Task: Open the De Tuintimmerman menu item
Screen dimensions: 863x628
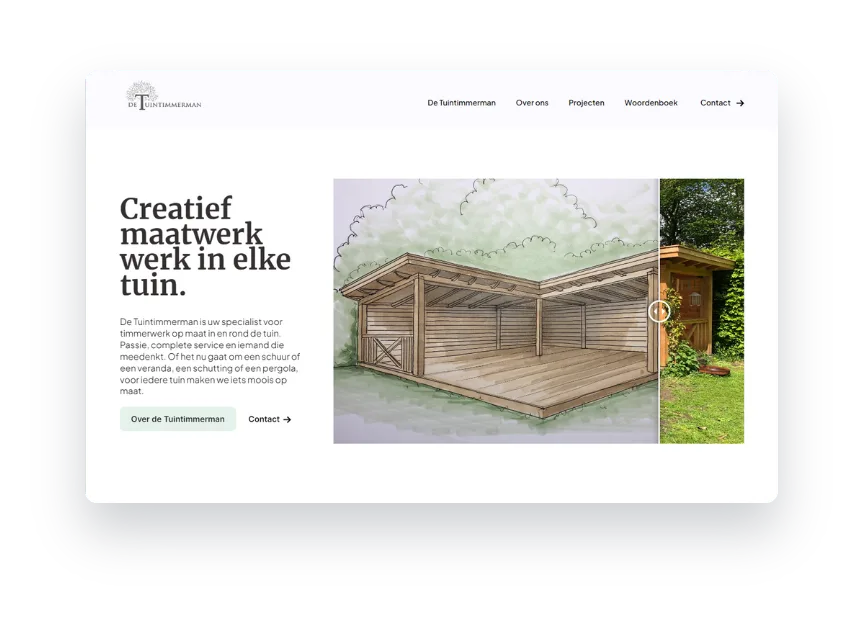Action: point(461,103)
